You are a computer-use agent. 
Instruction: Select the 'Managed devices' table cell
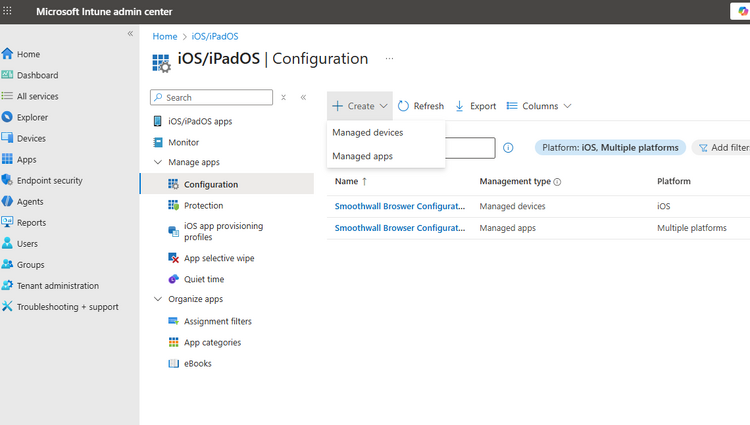[x=512, y=206]
